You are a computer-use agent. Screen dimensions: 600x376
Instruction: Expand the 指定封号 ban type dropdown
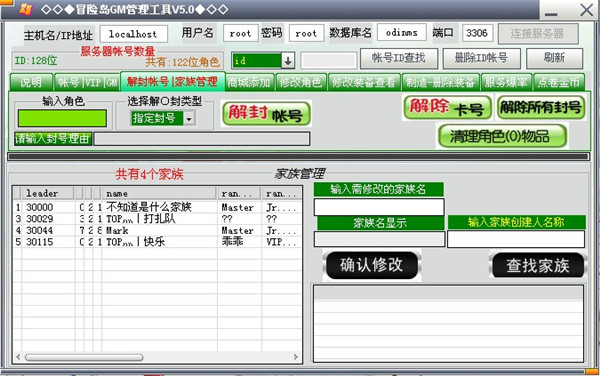point(189,119)
